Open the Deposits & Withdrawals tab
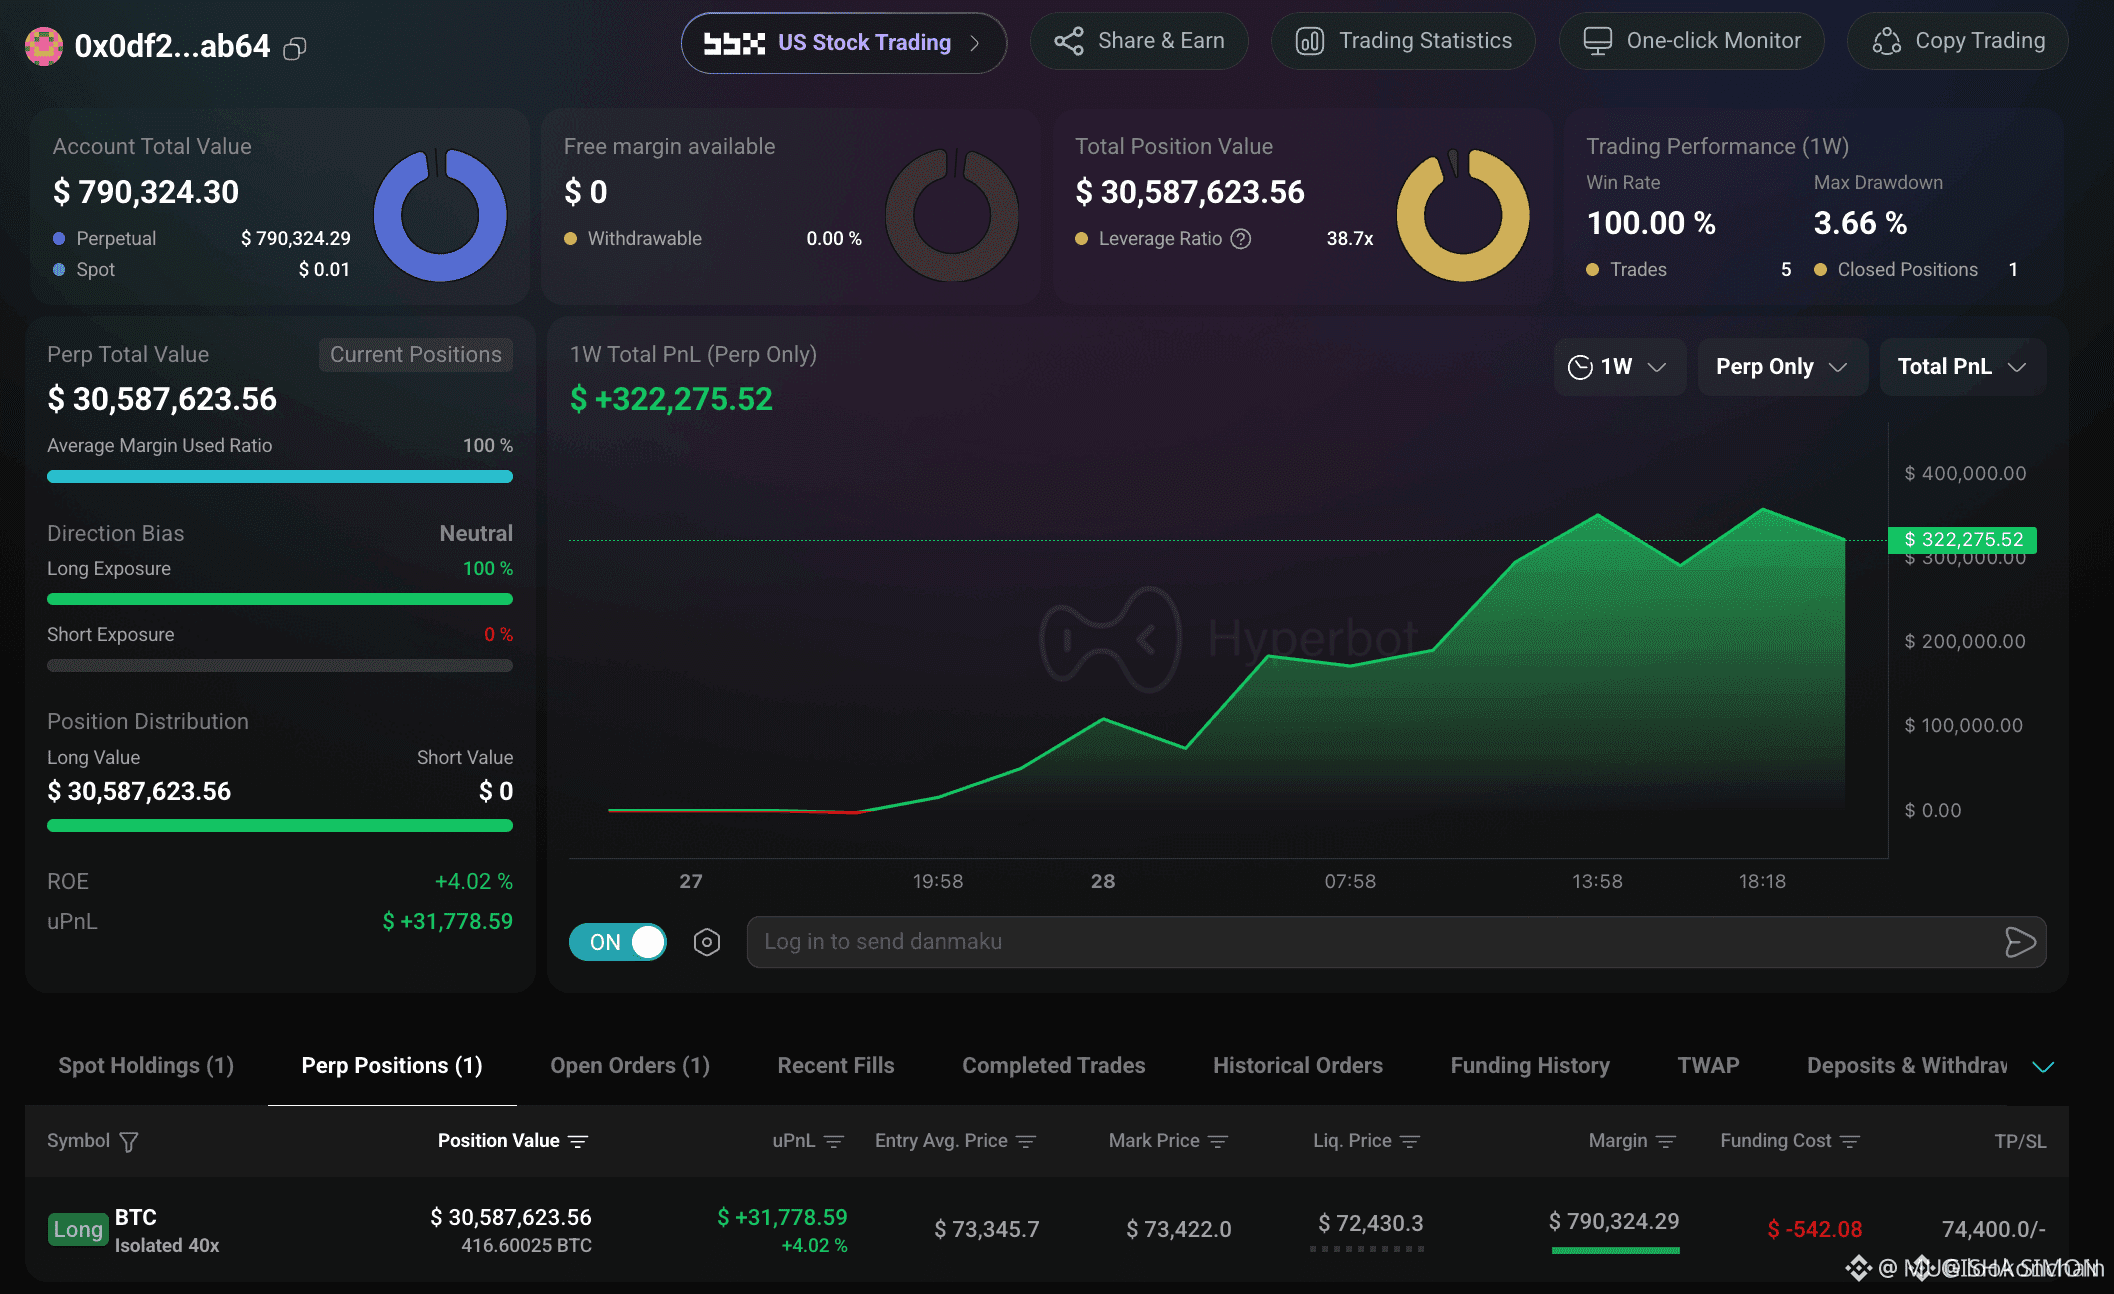Viewport: 2114px width, 1294px height. tap(1907, 1066)
